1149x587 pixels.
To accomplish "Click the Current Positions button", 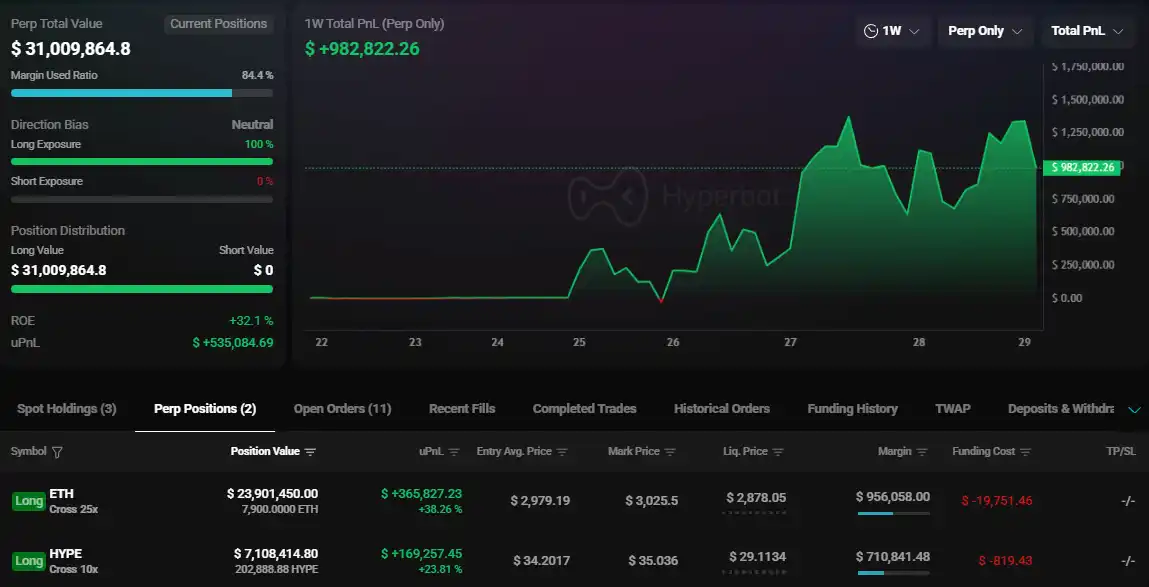I will (219, 23).
